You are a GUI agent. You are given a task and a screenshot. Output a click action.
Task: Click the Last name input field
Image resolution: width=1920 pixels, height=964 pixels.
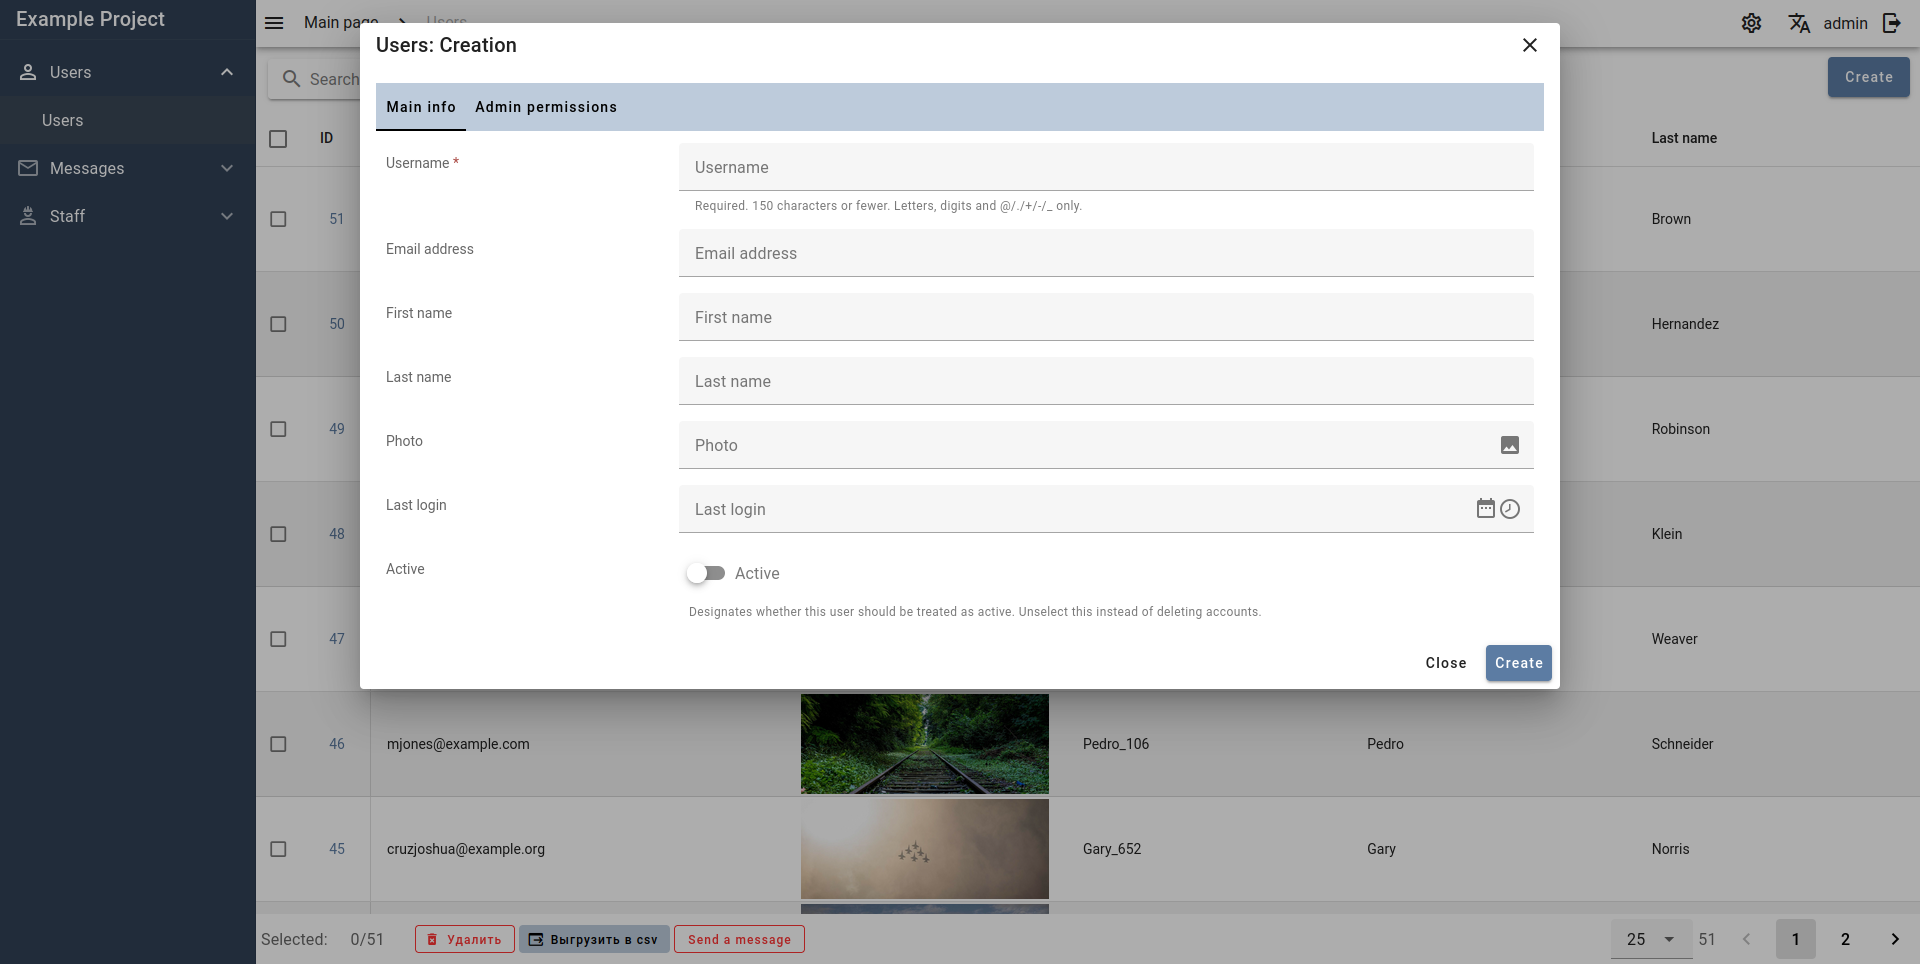[x=1106, y=381]
